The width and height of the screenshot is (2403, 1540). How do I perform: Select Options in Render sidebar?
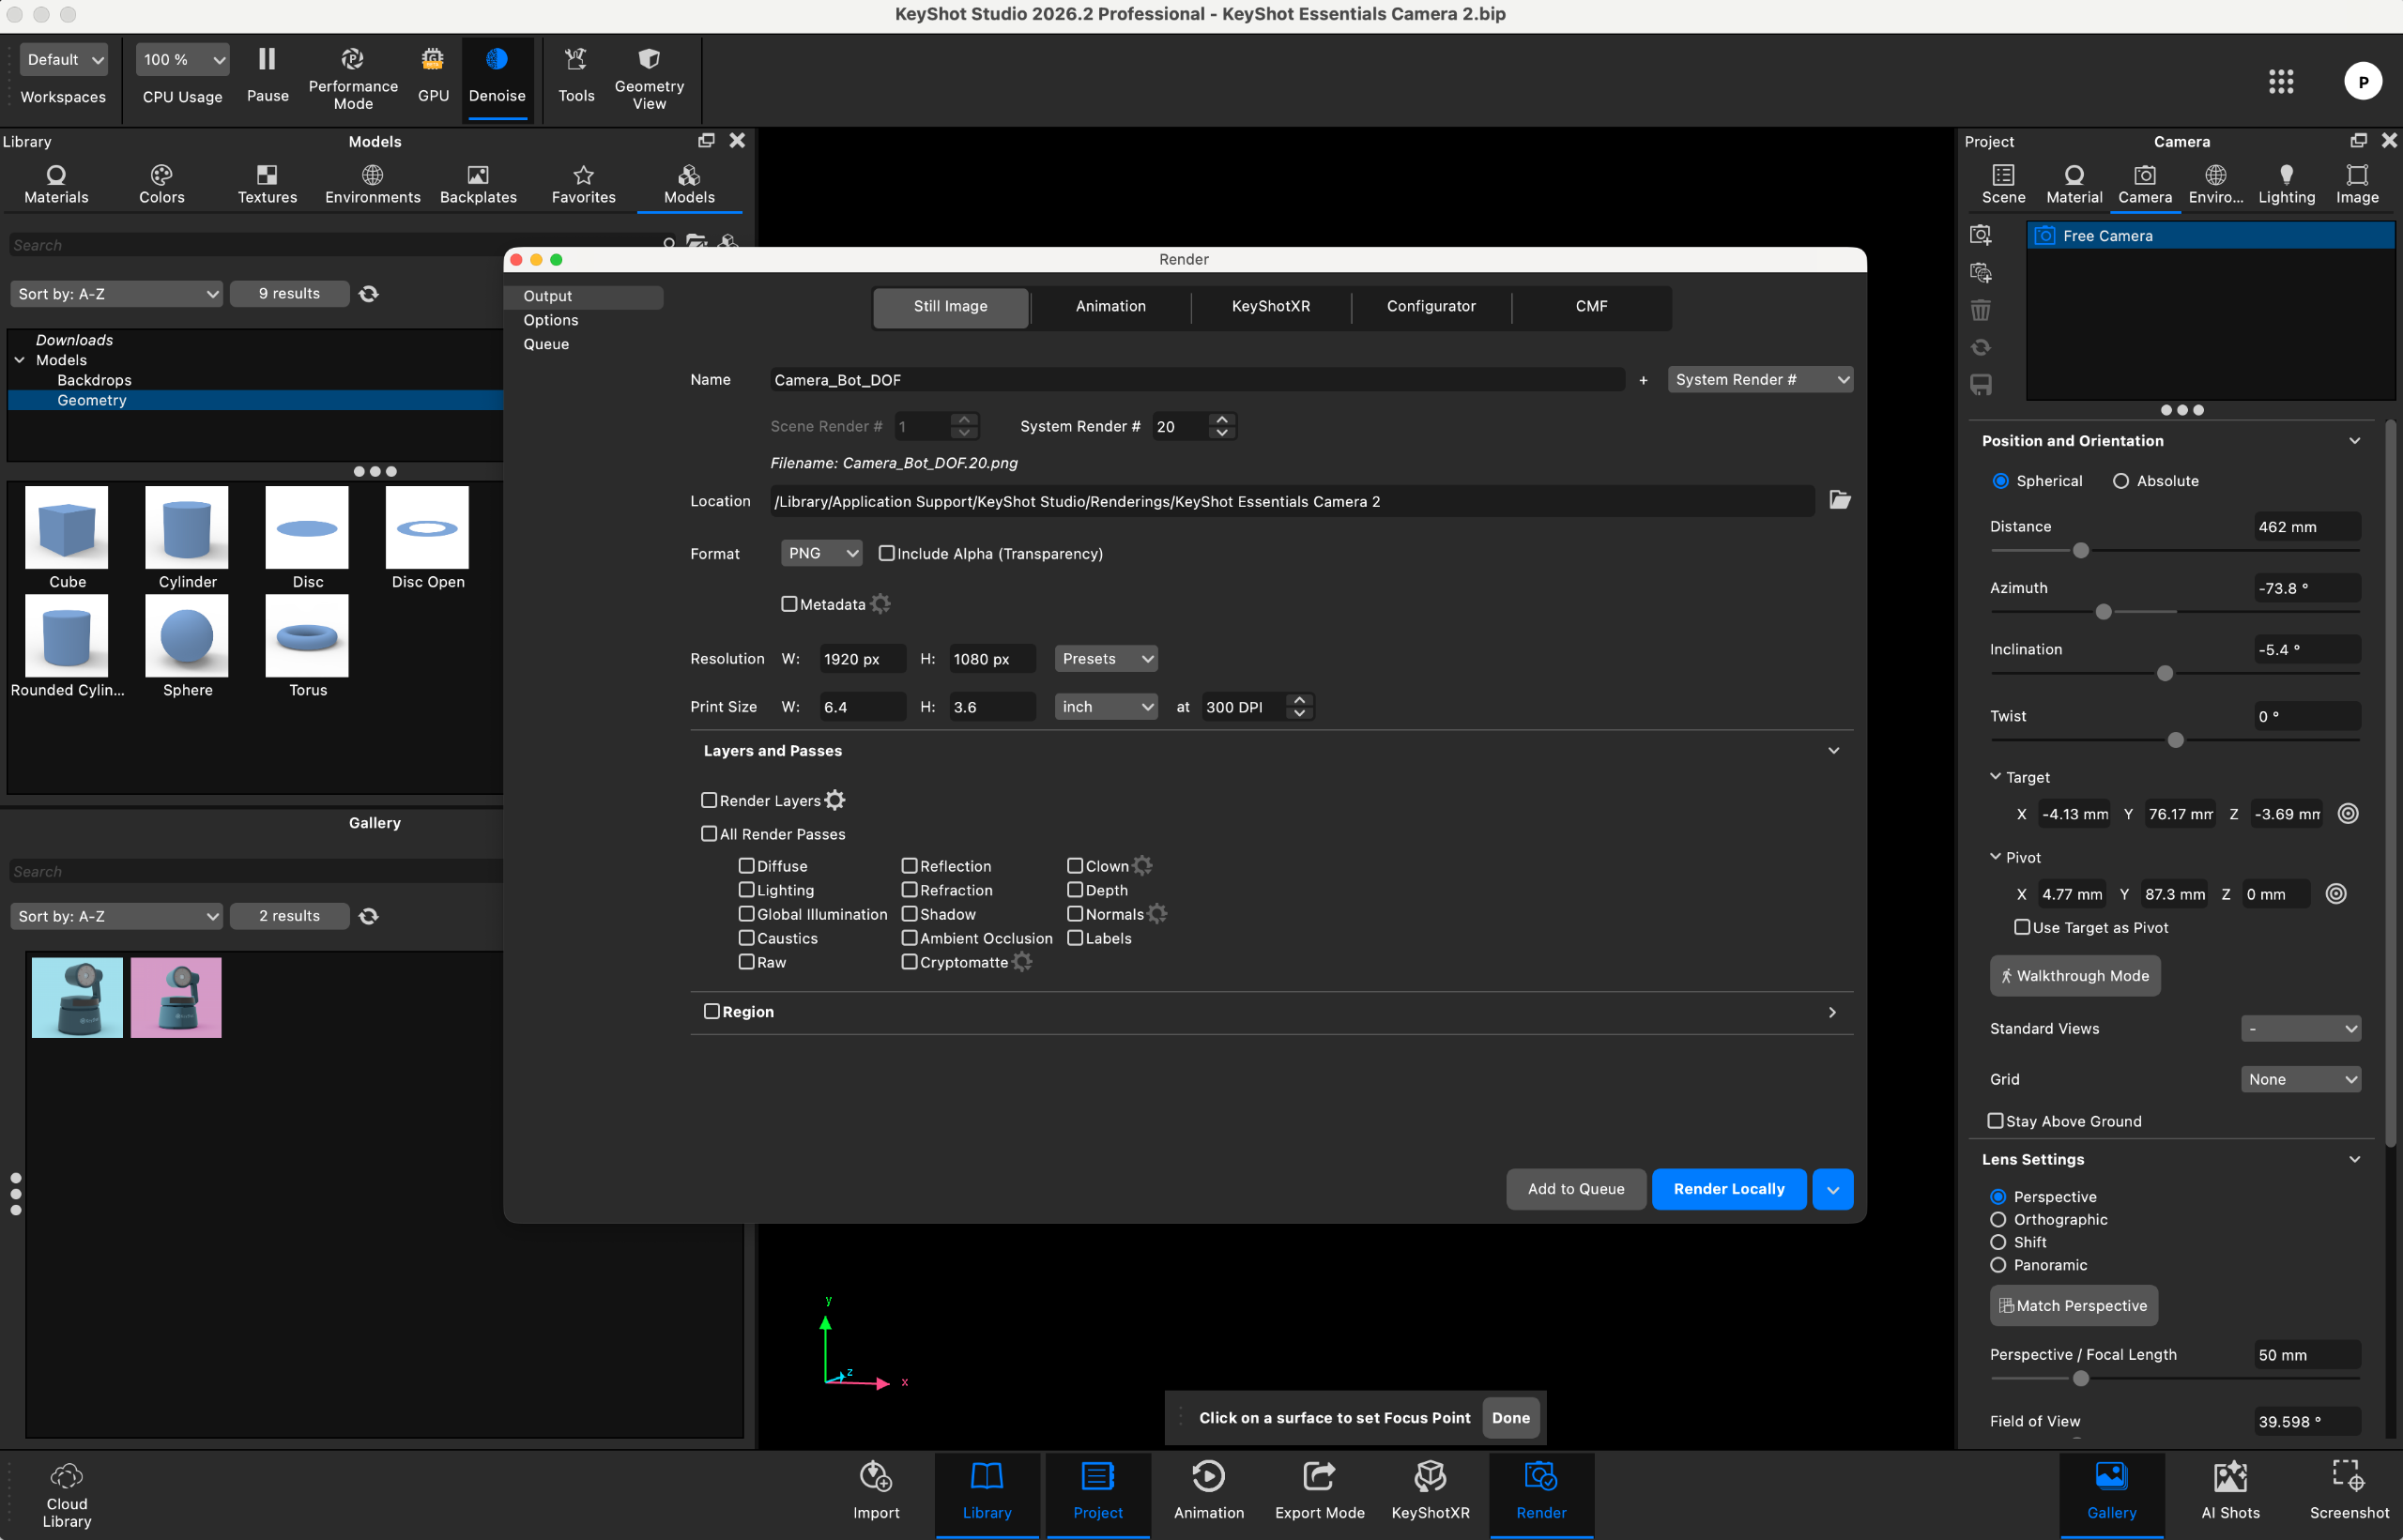click(551, 320)
